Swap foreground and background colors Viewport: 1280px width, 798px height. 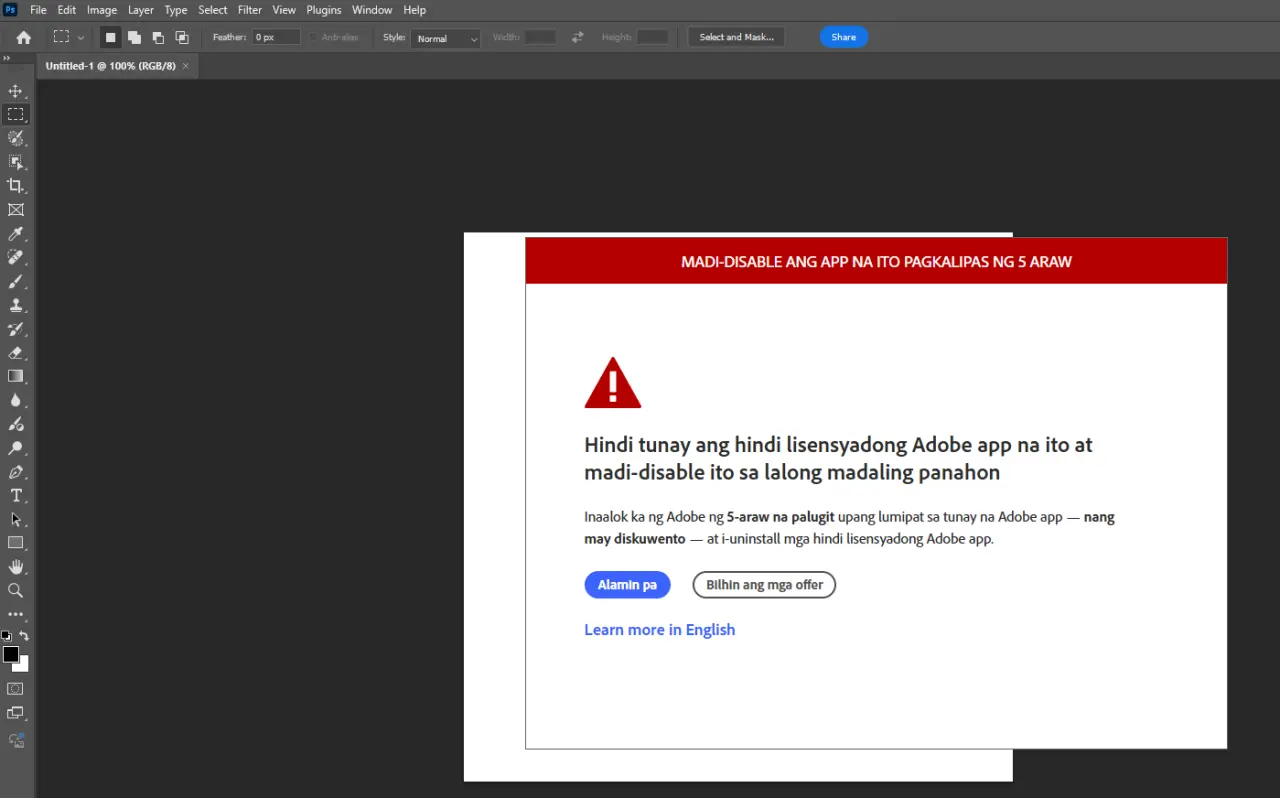25,636
